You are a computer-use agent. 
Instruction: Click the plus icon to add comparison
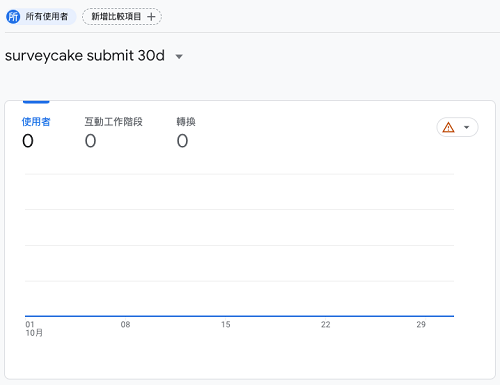[151, 17]
